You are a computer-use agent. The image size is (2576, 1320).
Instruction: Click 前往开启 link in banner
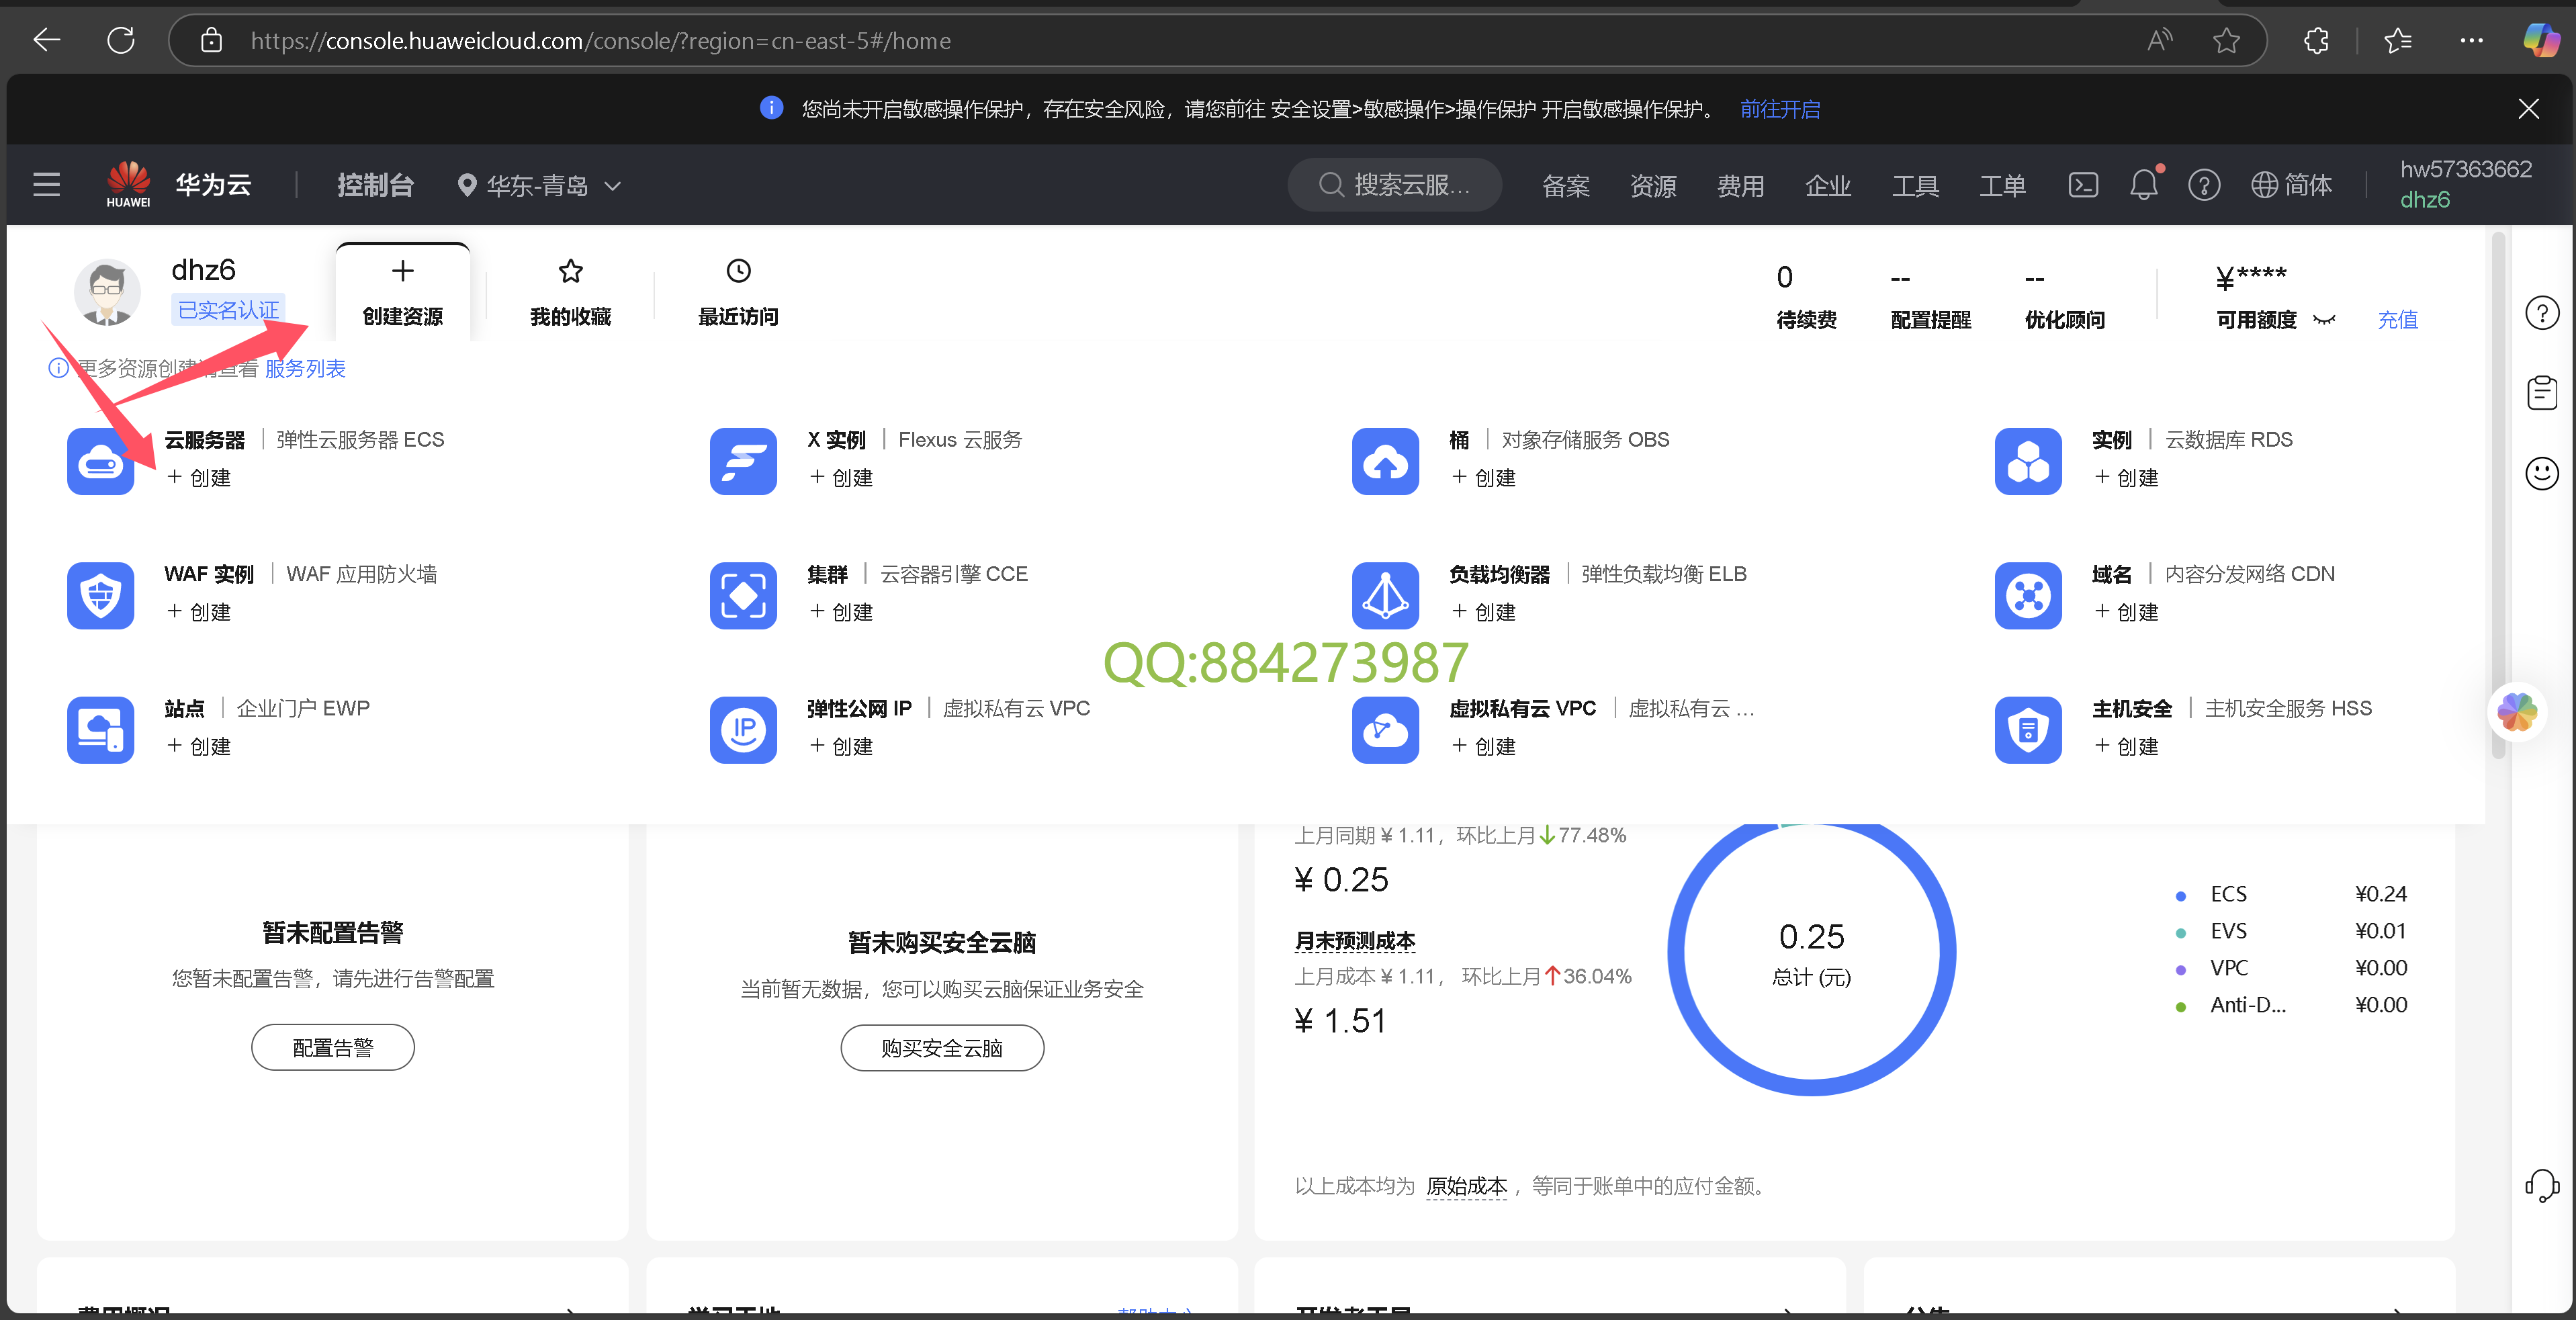(x=1780, y=109)
